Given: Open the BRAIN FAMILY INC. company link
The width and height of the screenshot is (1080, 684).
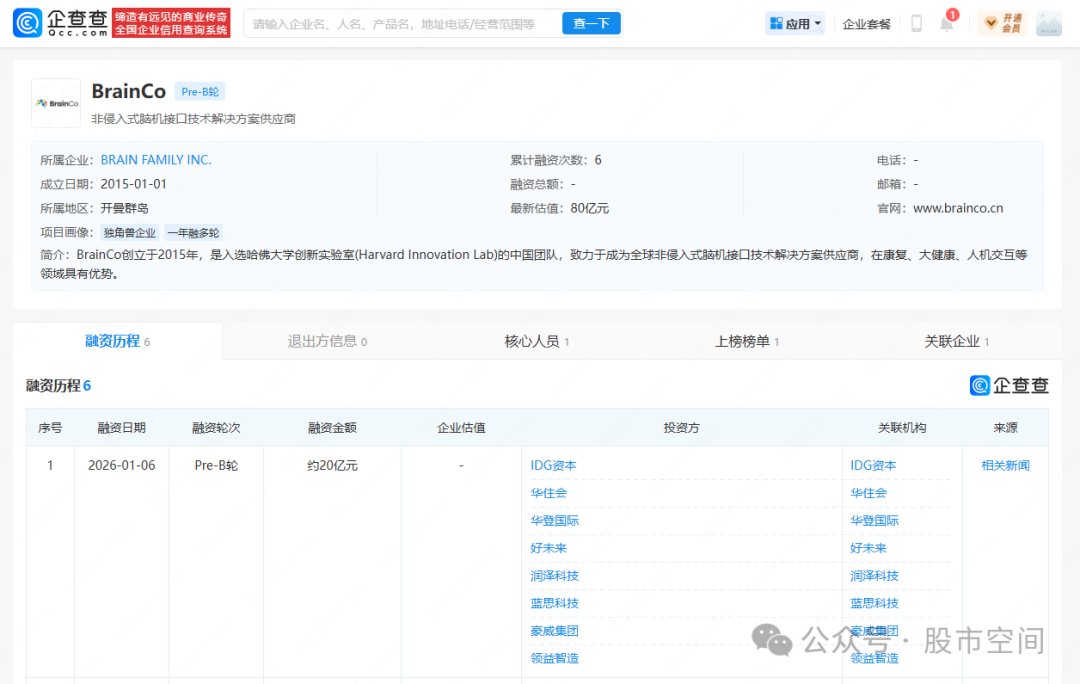Looking at the screenshot, I should click(156, 160).
